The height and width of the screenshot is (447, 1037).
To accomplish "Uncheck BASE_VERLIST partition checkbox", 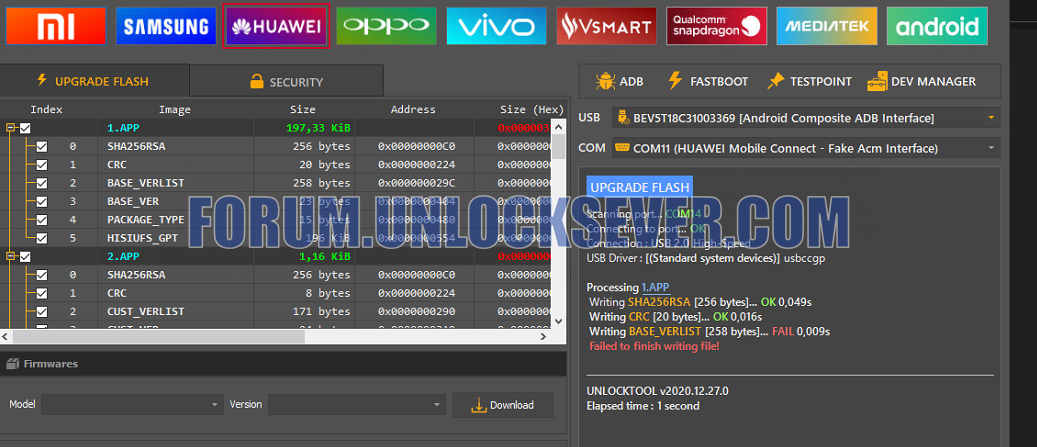I will coord(42,183).
